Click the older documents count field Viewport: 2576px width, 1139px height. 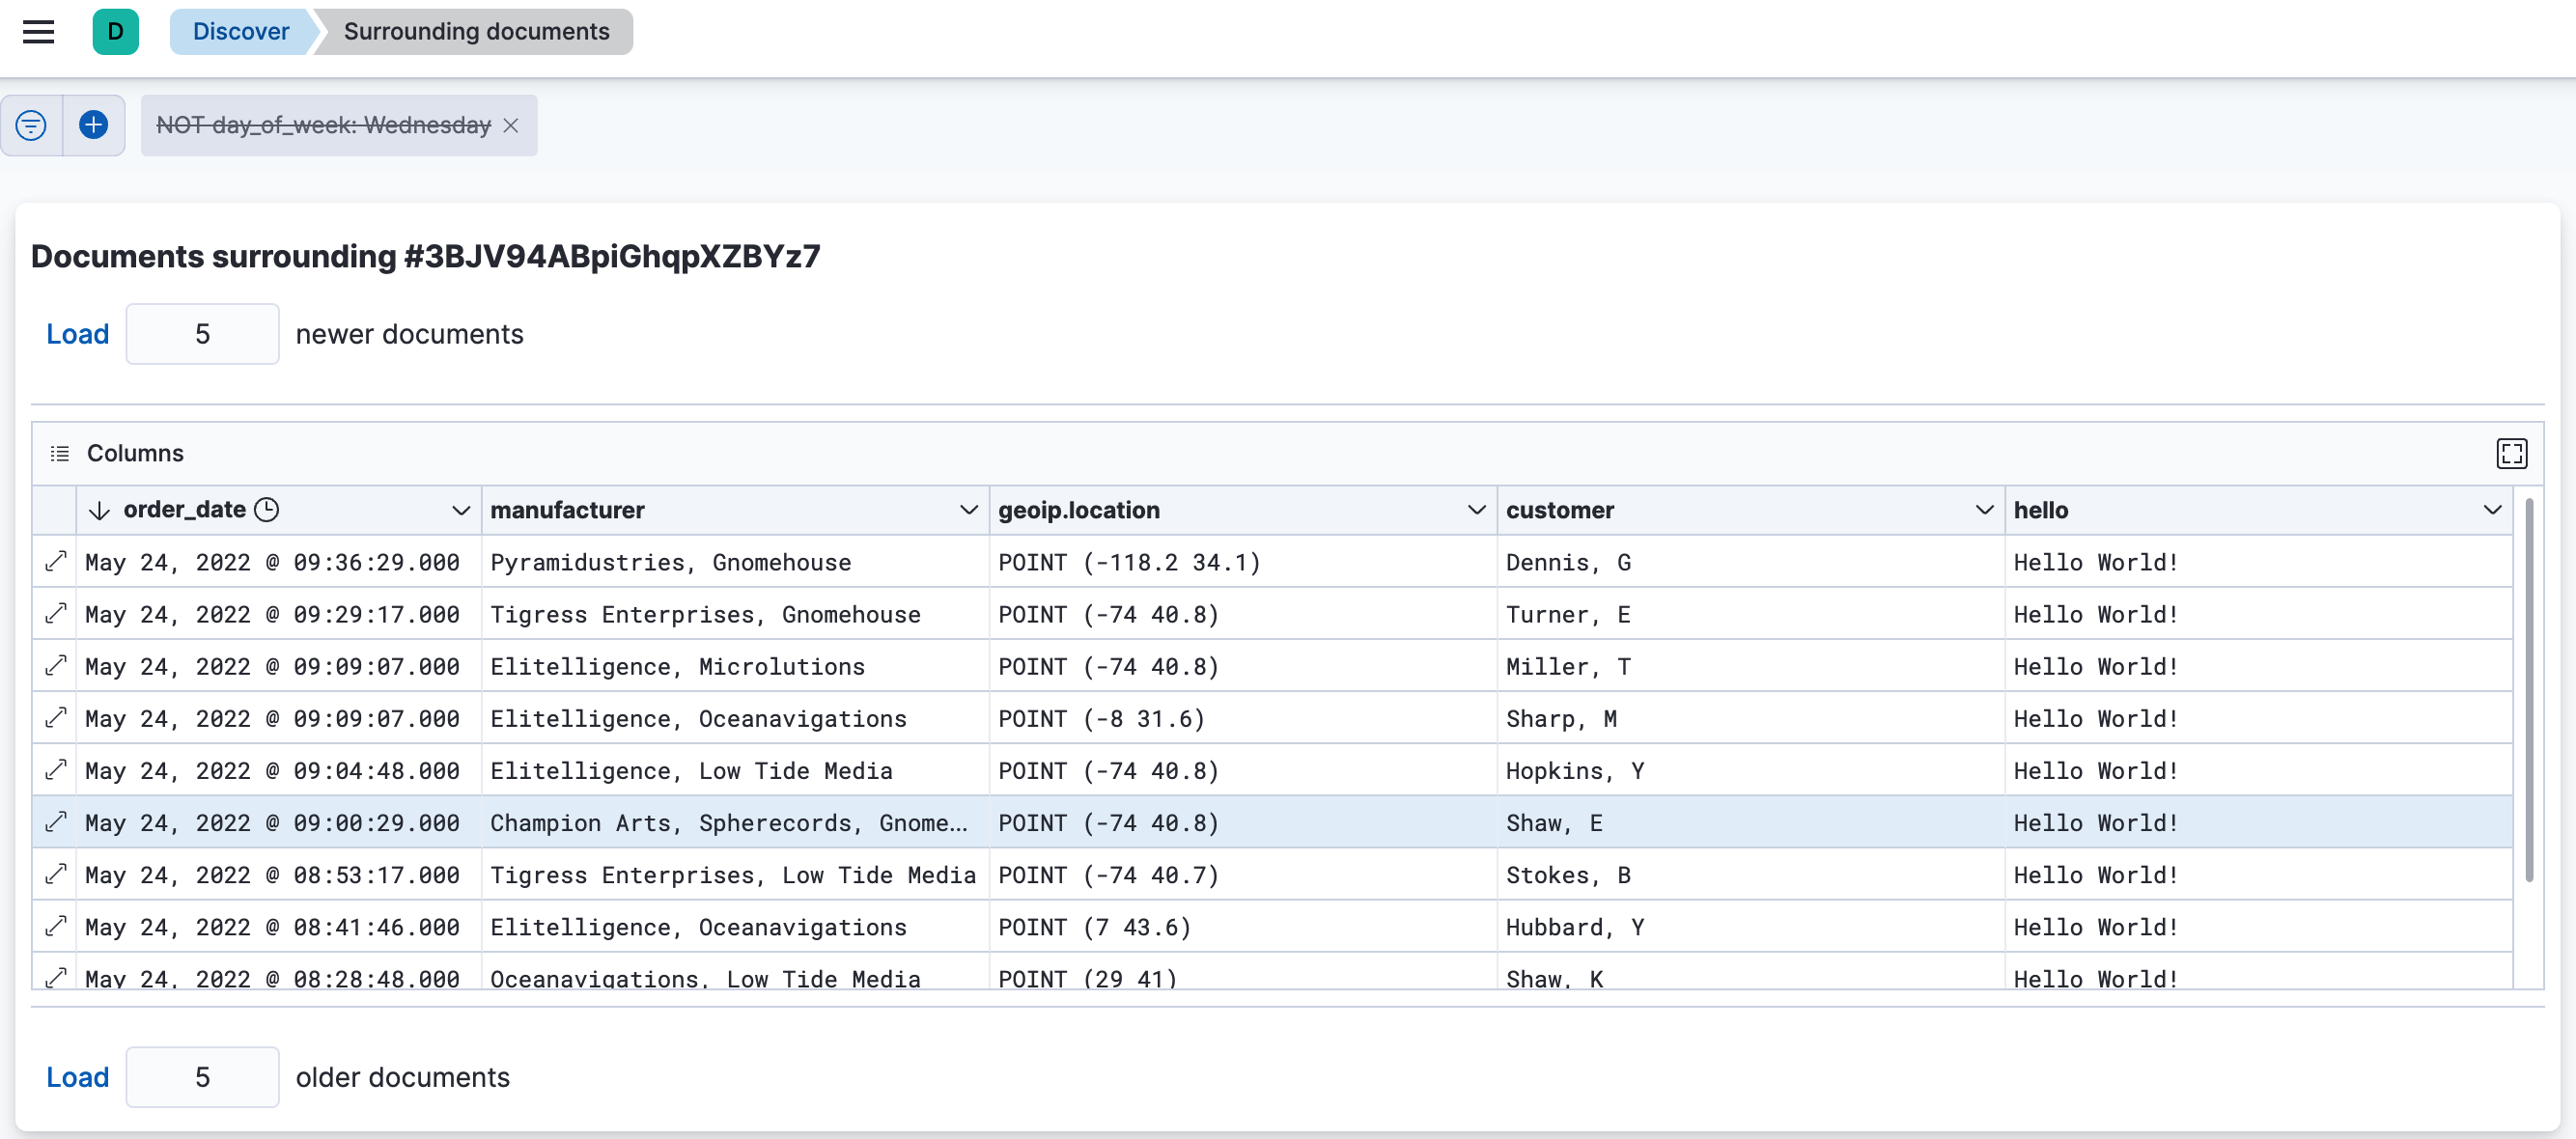pos(202,1077)
